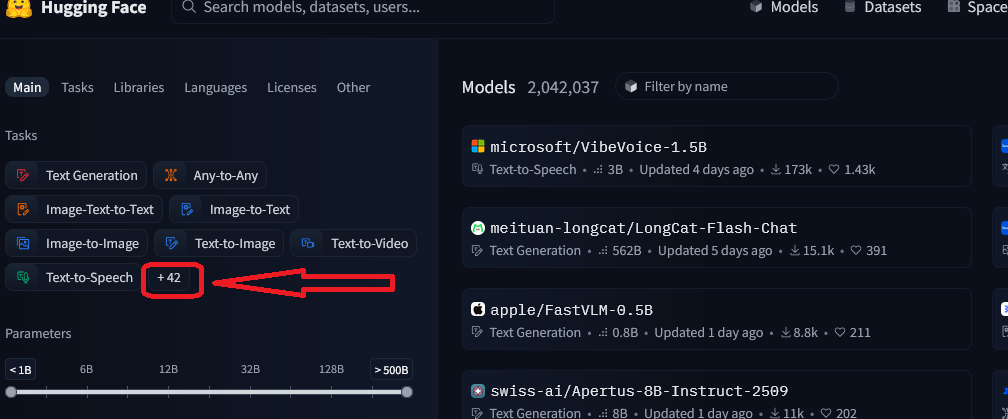This screenshot has width=1008, height=419.
Task: Expand the +42 more tasks button
Action: point(168,278)
